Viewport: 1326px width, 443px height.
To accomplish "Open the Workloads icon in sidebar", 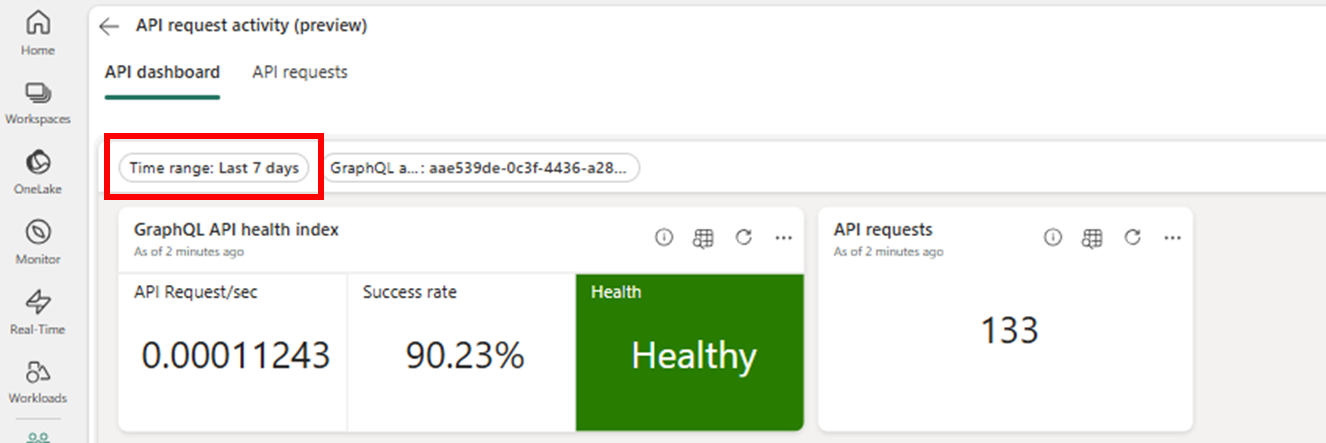I will (x=38, y=381).
